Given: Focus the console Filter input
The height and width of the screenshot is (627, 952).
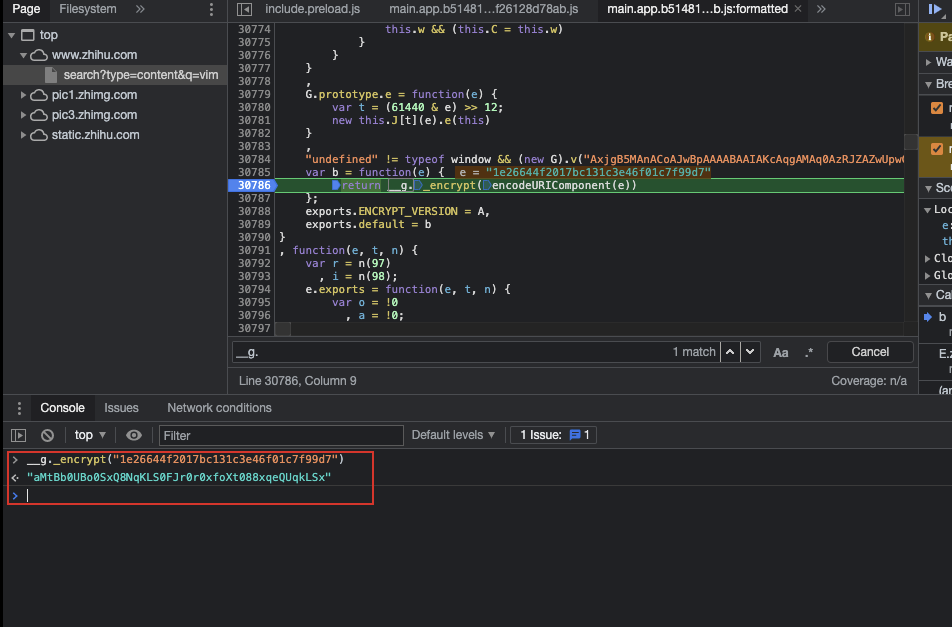Looking at the screenshot, I should coord(281,436).
